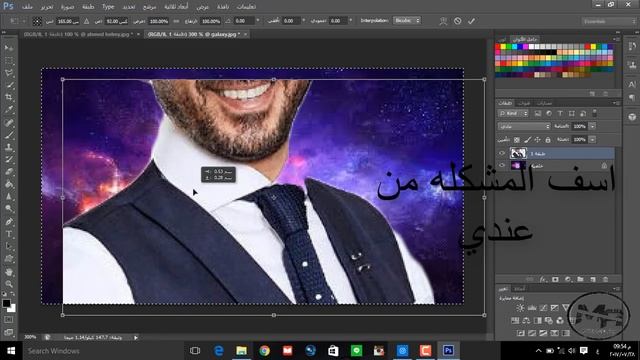Screen dimensions: 640x360
Task: Open the تحرير (Edit) menu
Action: (47, 7)
